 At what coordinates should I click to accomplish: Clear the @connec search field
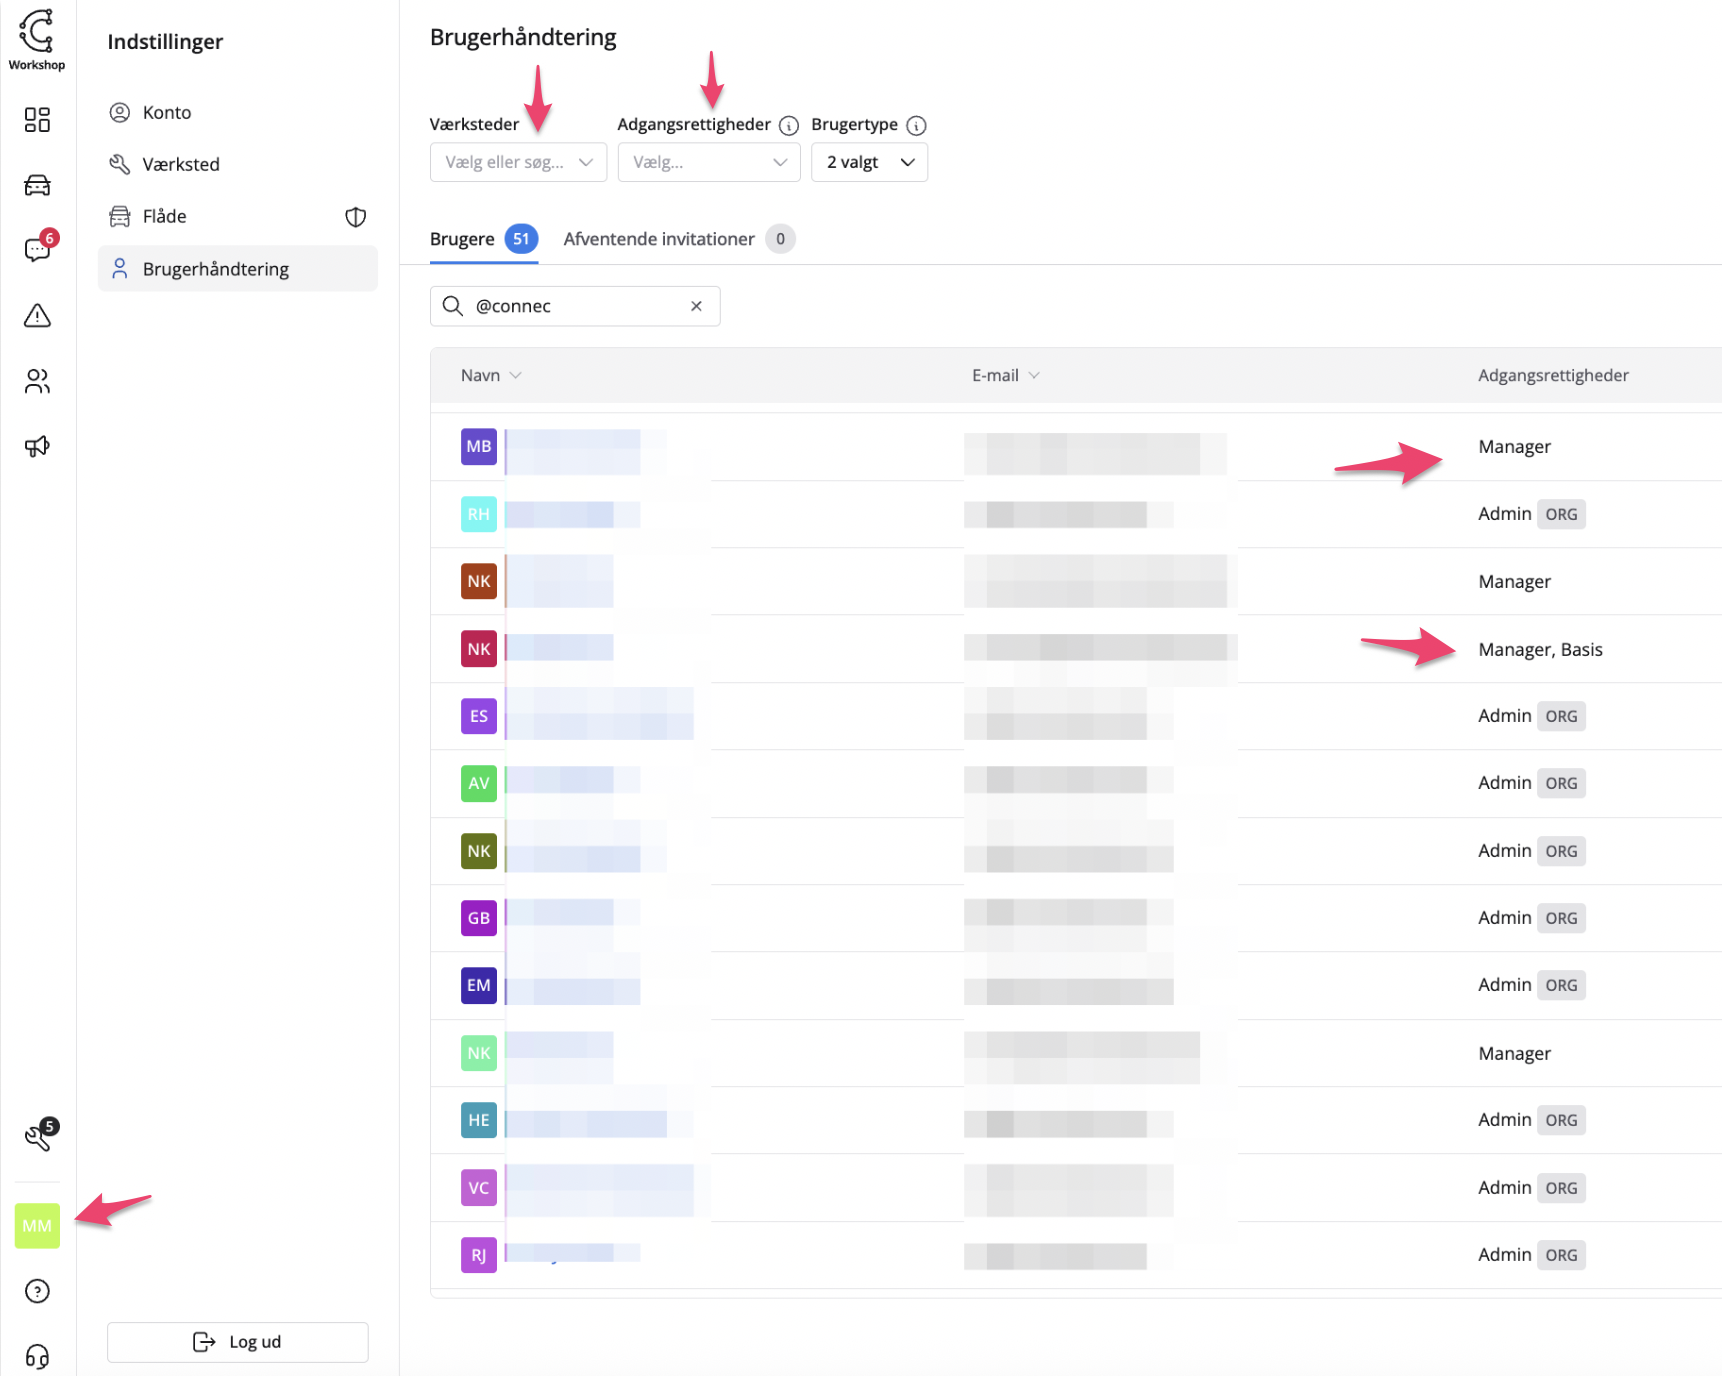[696, 306]
